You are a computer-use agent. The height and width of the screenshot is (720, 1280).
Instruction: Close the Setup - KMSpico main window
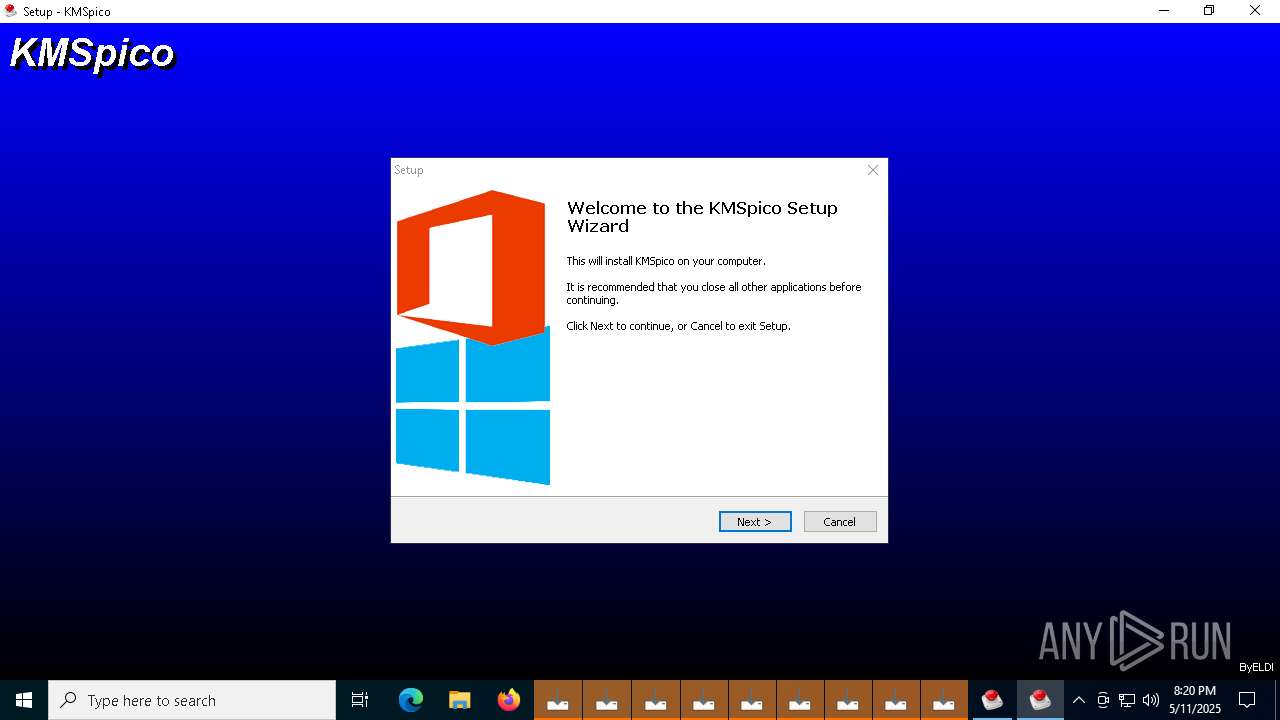pos(1255,11)
